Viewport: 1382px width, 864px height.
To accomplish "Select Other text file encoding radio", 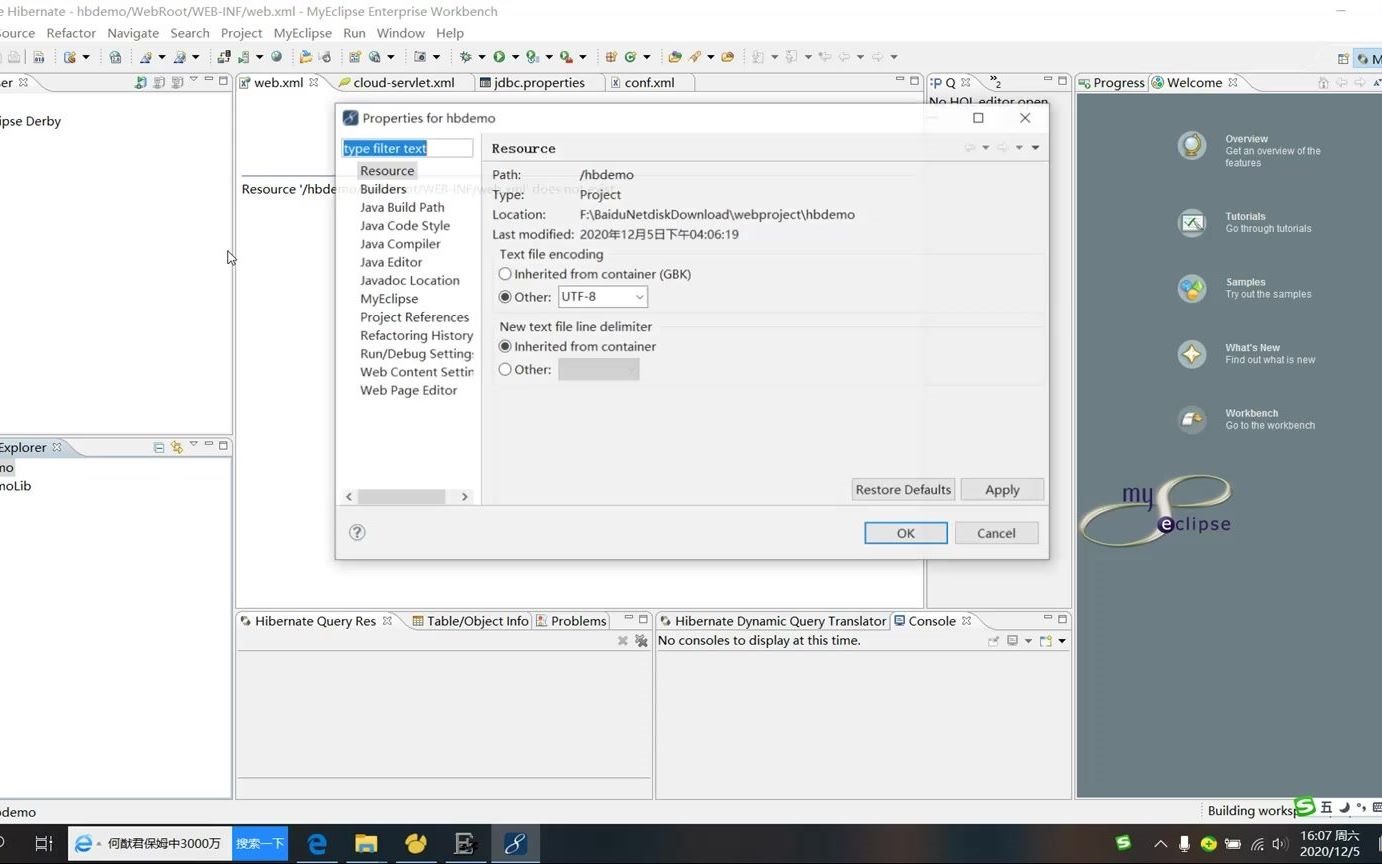I will tap(505, 297).
